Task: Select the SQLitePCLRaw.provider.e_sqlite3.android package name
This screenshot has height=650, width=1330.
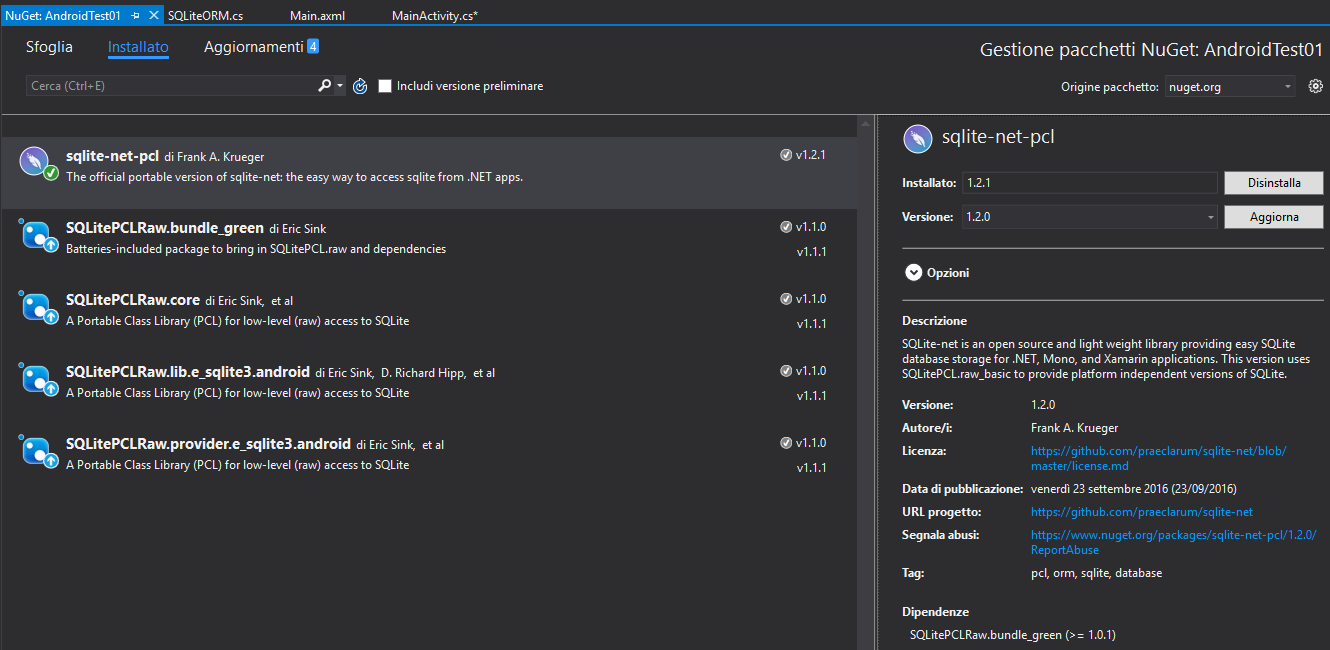Action: [208, 443]
